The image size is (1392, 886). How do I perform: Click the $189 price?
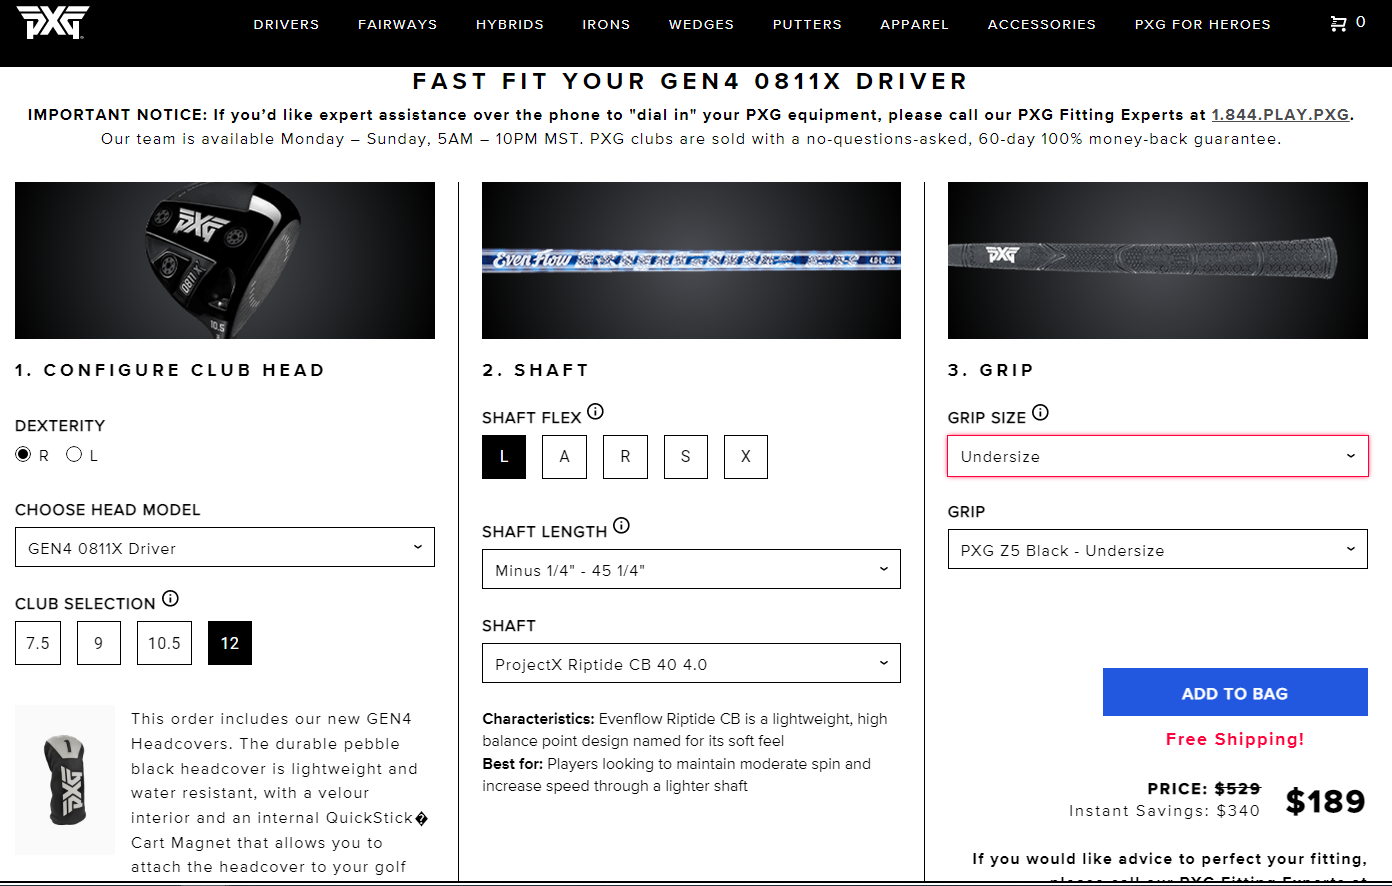(1325, 801)
